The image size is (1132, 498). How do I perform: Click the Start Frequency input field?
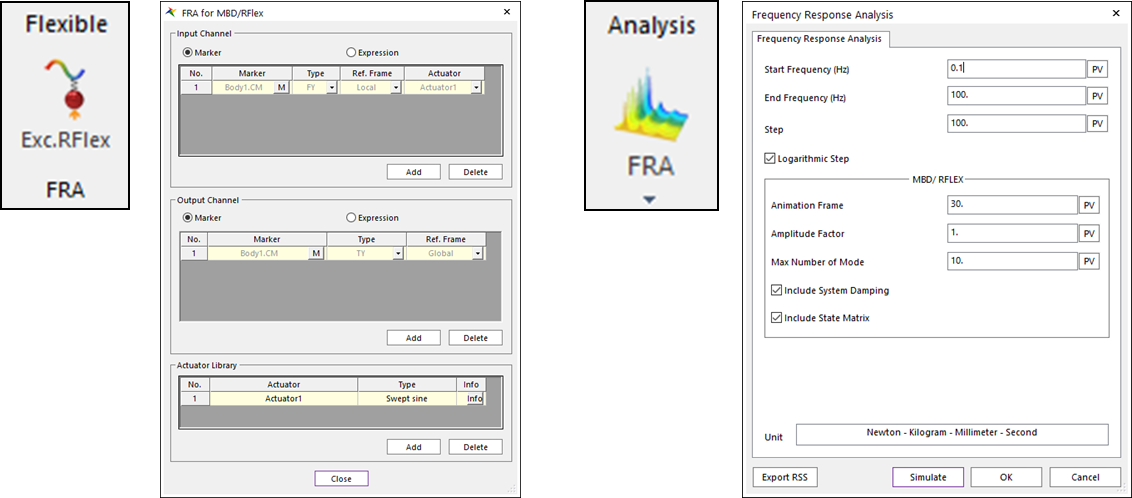tap(1016, 69)
